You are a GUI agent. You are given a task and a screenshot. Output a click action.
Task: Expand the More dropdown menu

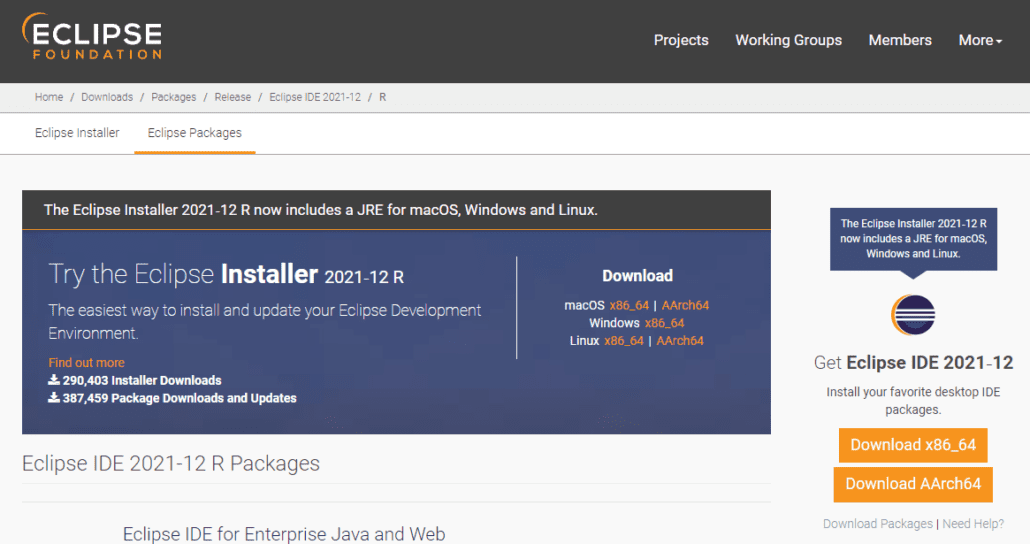click(x=980, y=40)
